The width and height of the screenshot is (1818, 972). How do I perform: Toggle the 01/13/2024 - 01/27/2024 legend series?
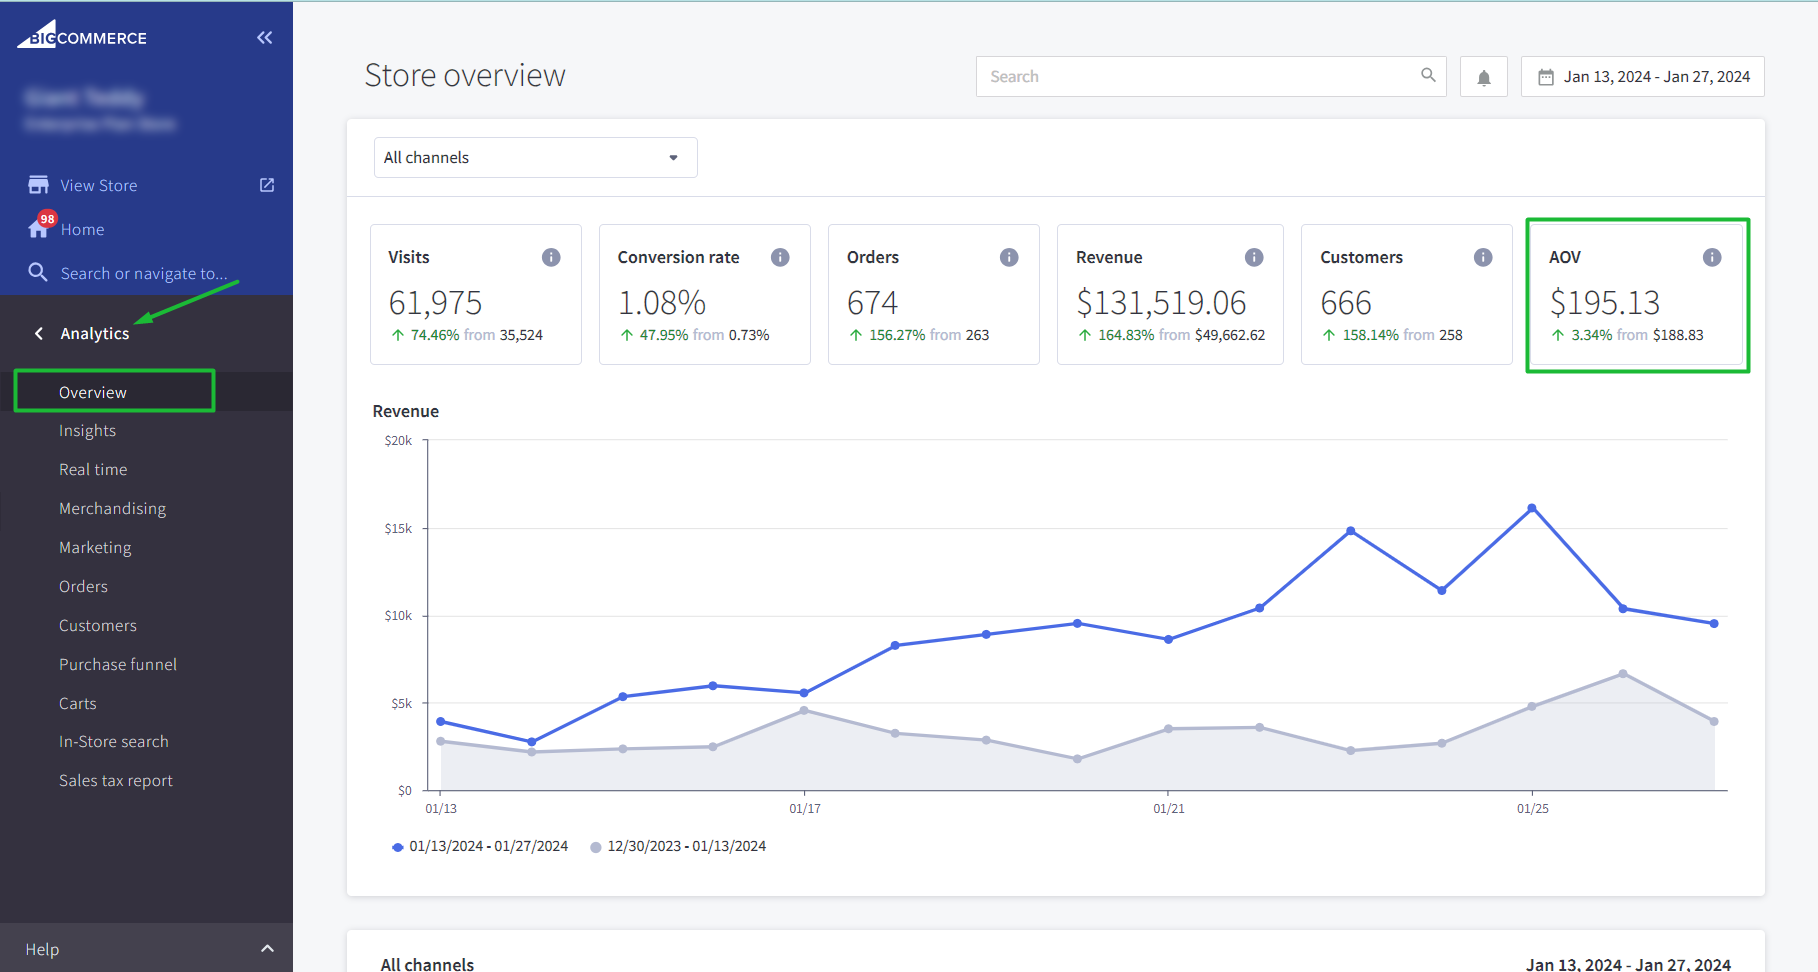coord(480,846)
